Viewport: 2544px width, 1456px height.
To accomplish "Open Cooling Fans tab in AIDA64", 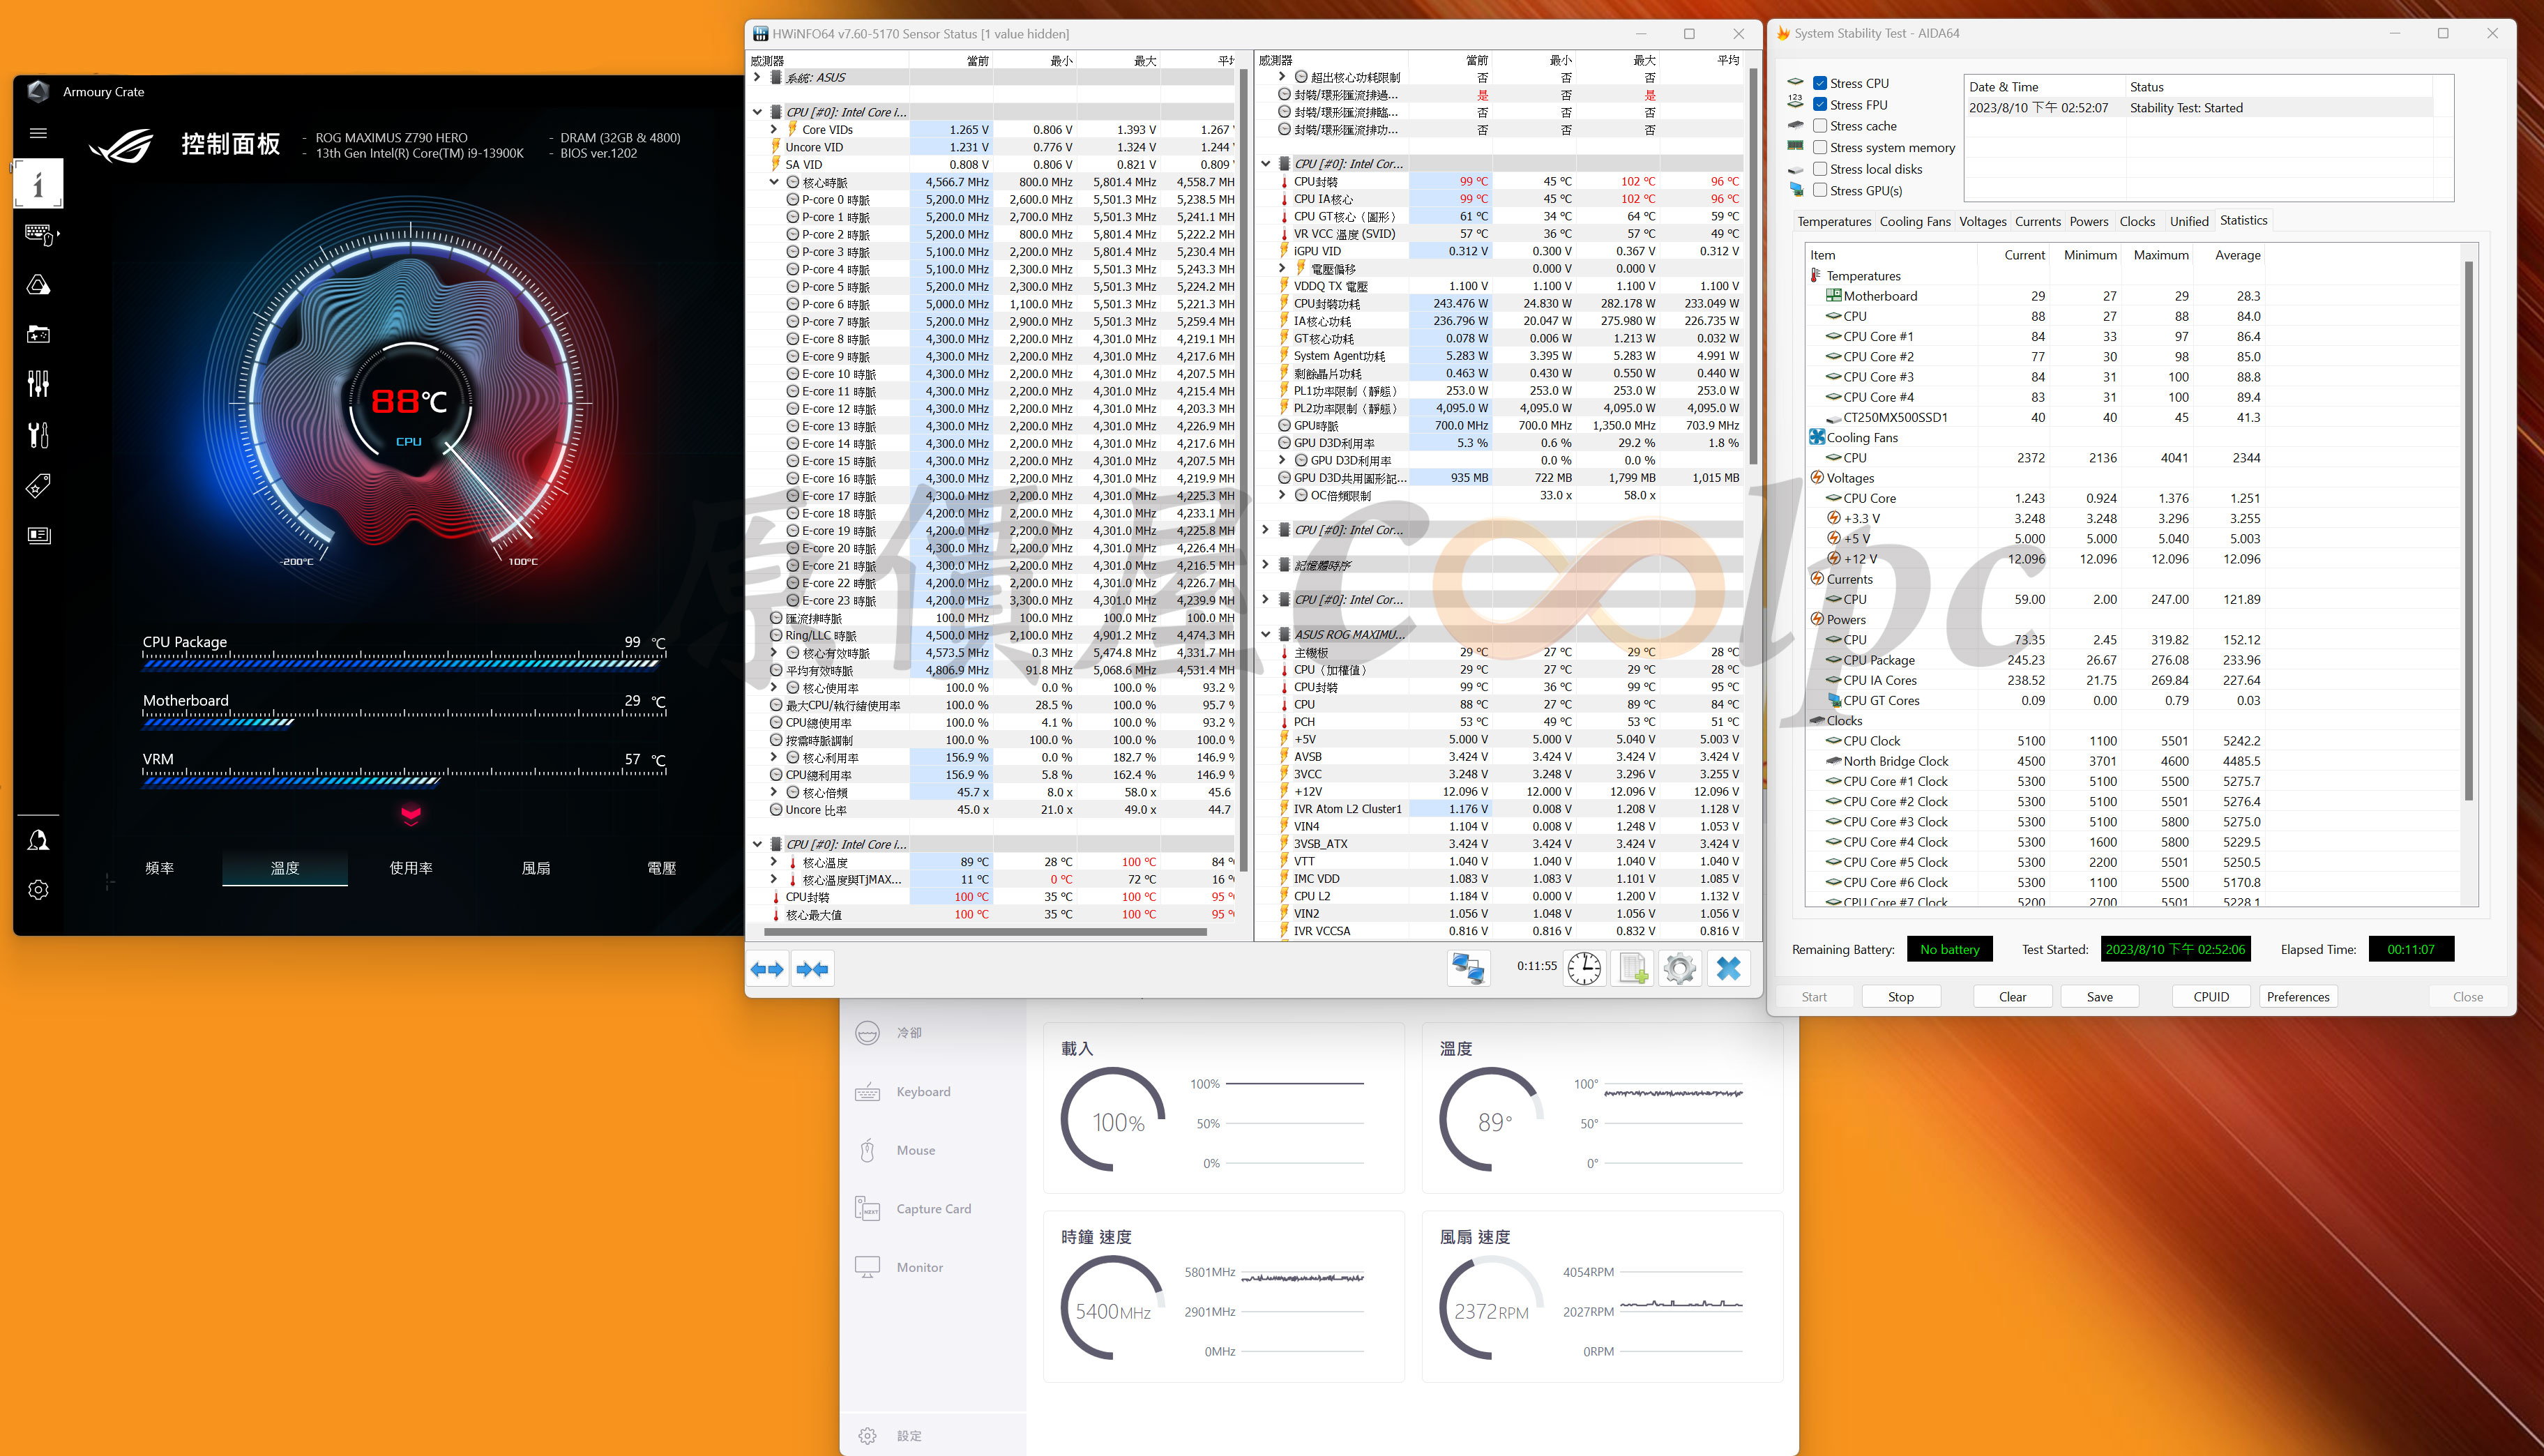I will pyautogui.click(x=1915, y=222).
